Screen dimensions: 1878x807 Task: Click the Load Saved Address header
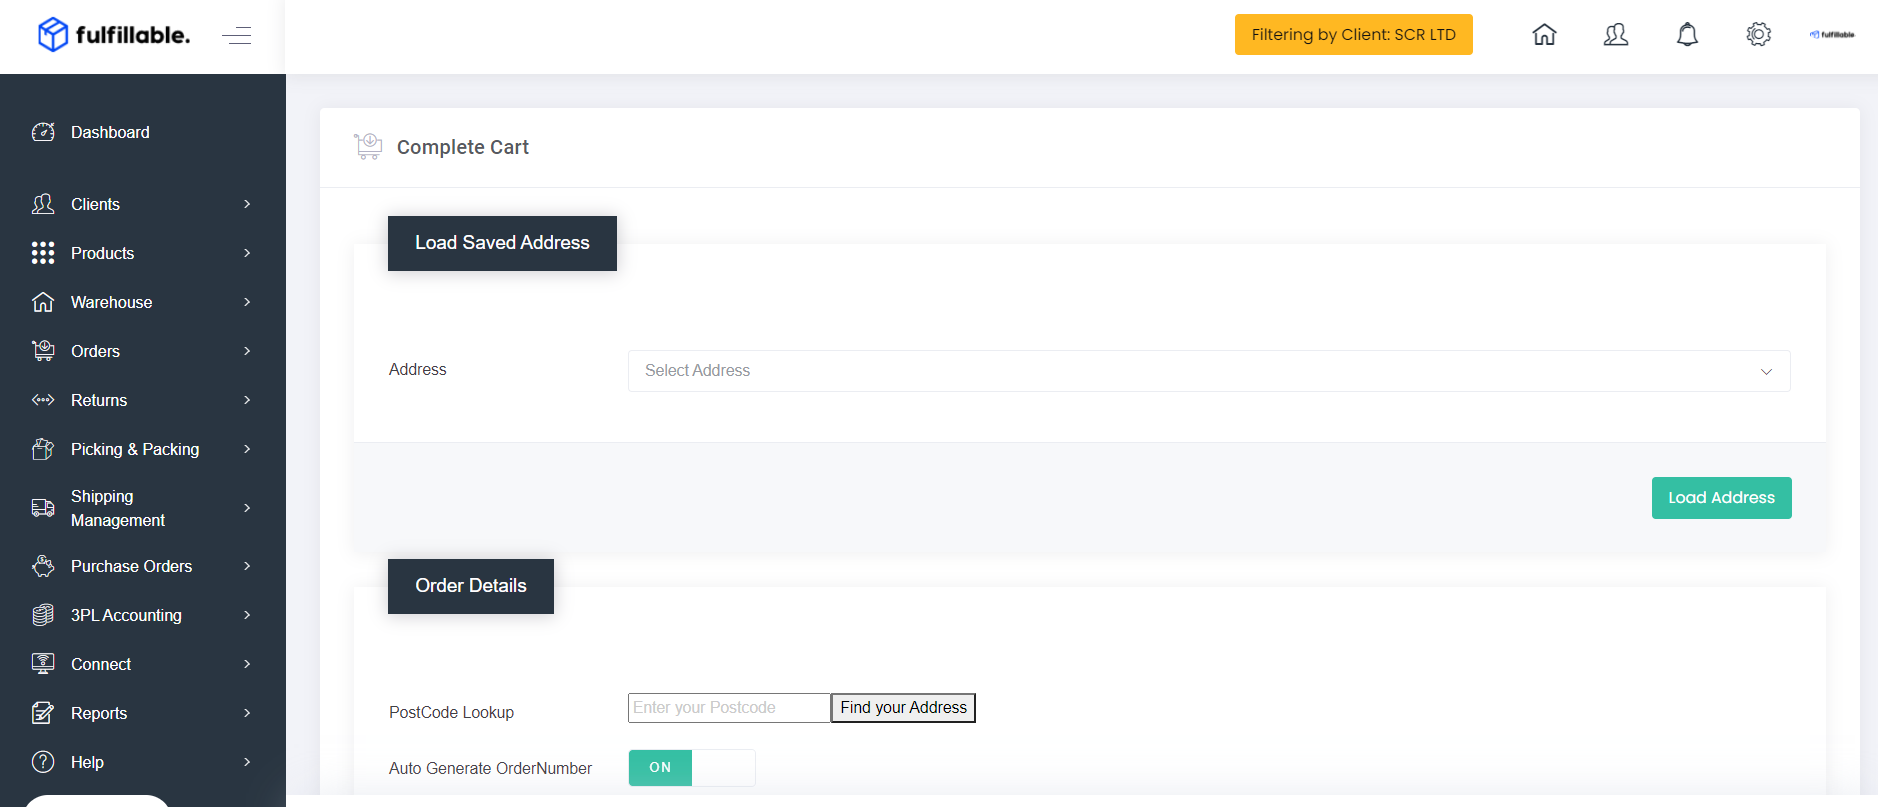click(502, 243)
